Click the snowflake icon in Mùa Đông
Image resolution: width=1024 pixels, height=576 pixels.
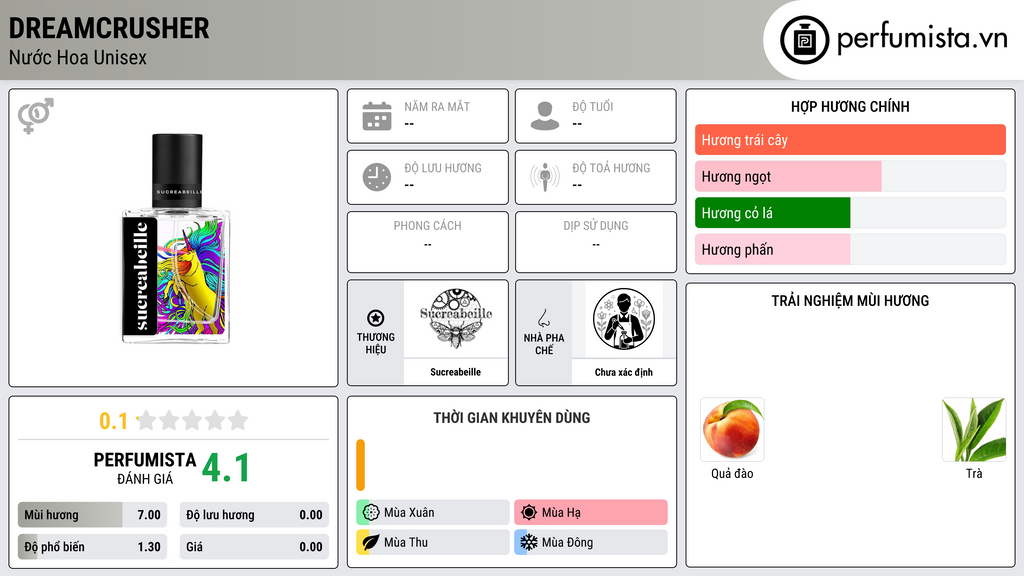tap(529, 542)
